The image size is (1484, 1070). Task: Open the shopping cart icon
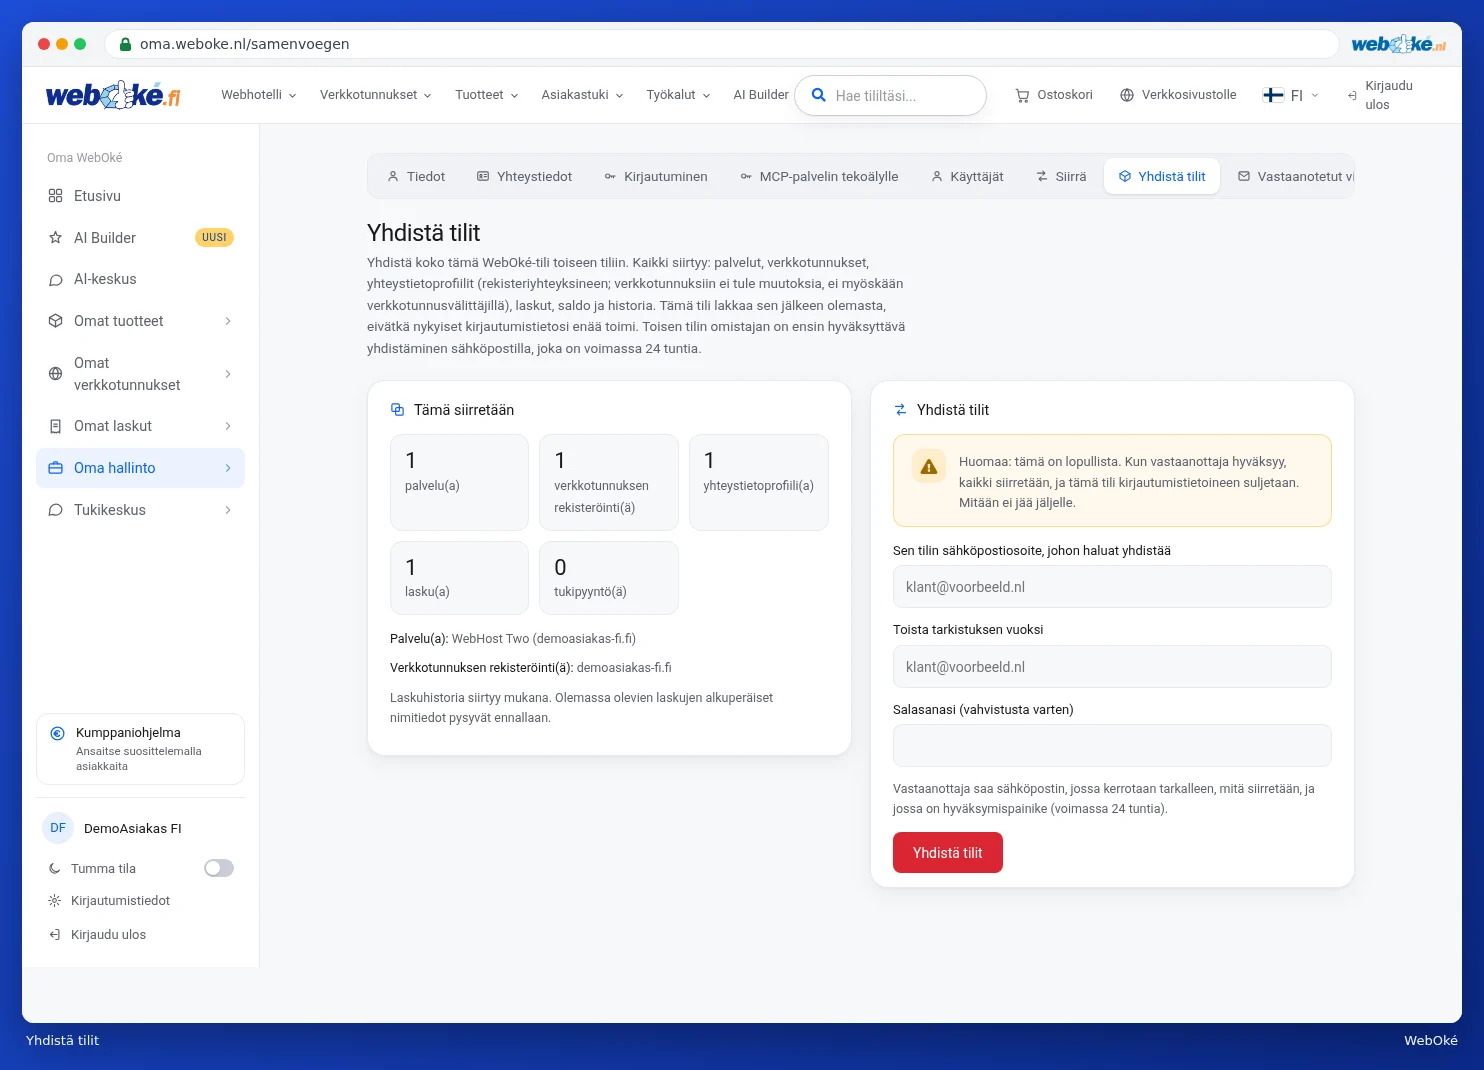[1022, 95]
